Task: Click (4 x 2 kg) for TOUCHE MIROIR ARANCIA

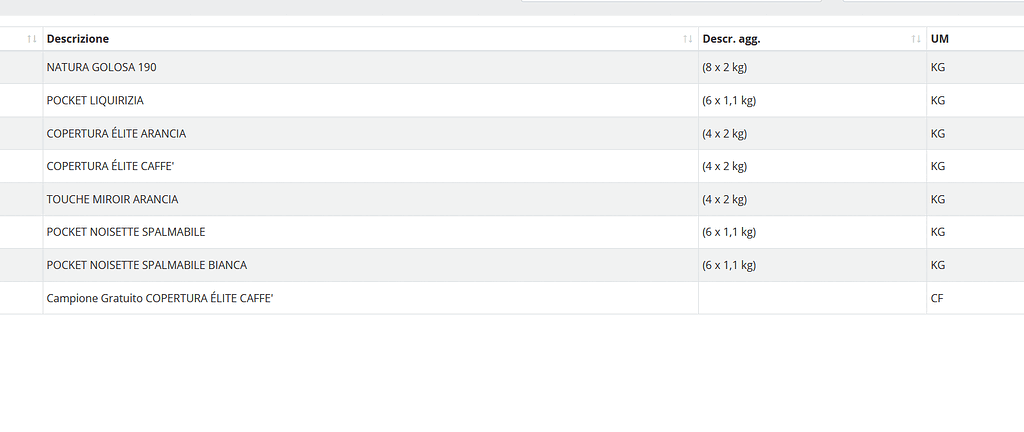Action: pyautogui.click(x=725, y=200)
